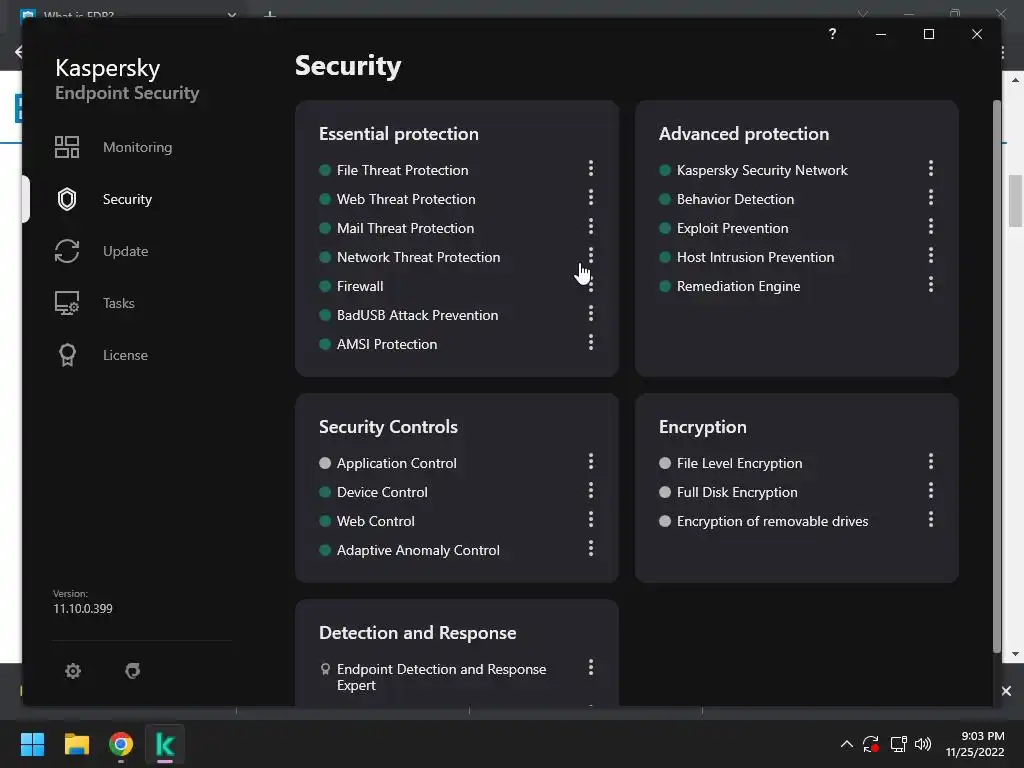The width and height of the screenshot is (1024, 768).
Task: Click Application Control gray status dot
Action: point(325,463)
